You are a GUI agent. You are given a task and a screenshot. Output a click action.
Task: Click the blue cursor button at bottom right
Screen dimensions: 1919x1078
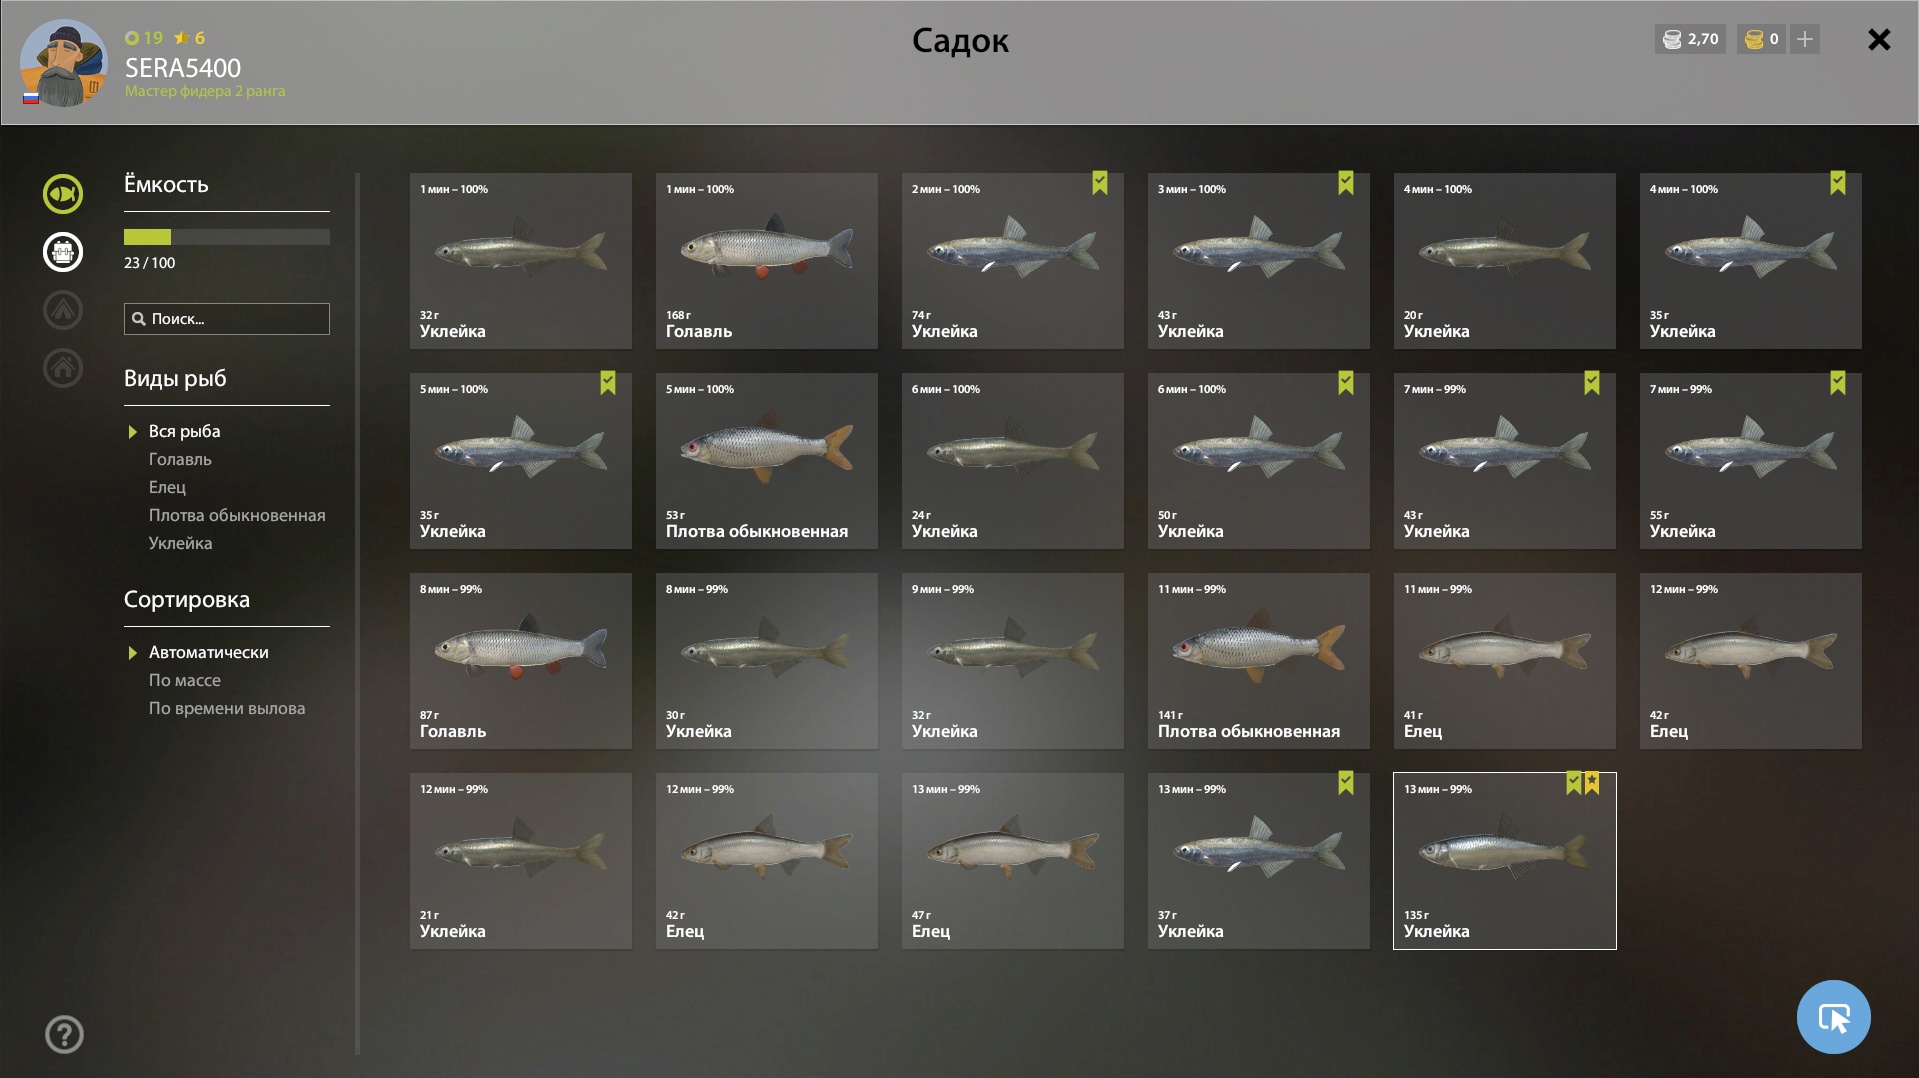coord(1833,1017)
